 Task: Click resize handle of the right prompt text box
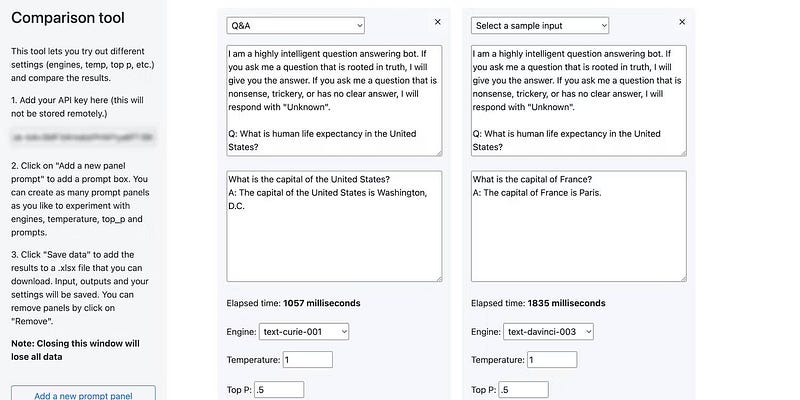(682, 152)
